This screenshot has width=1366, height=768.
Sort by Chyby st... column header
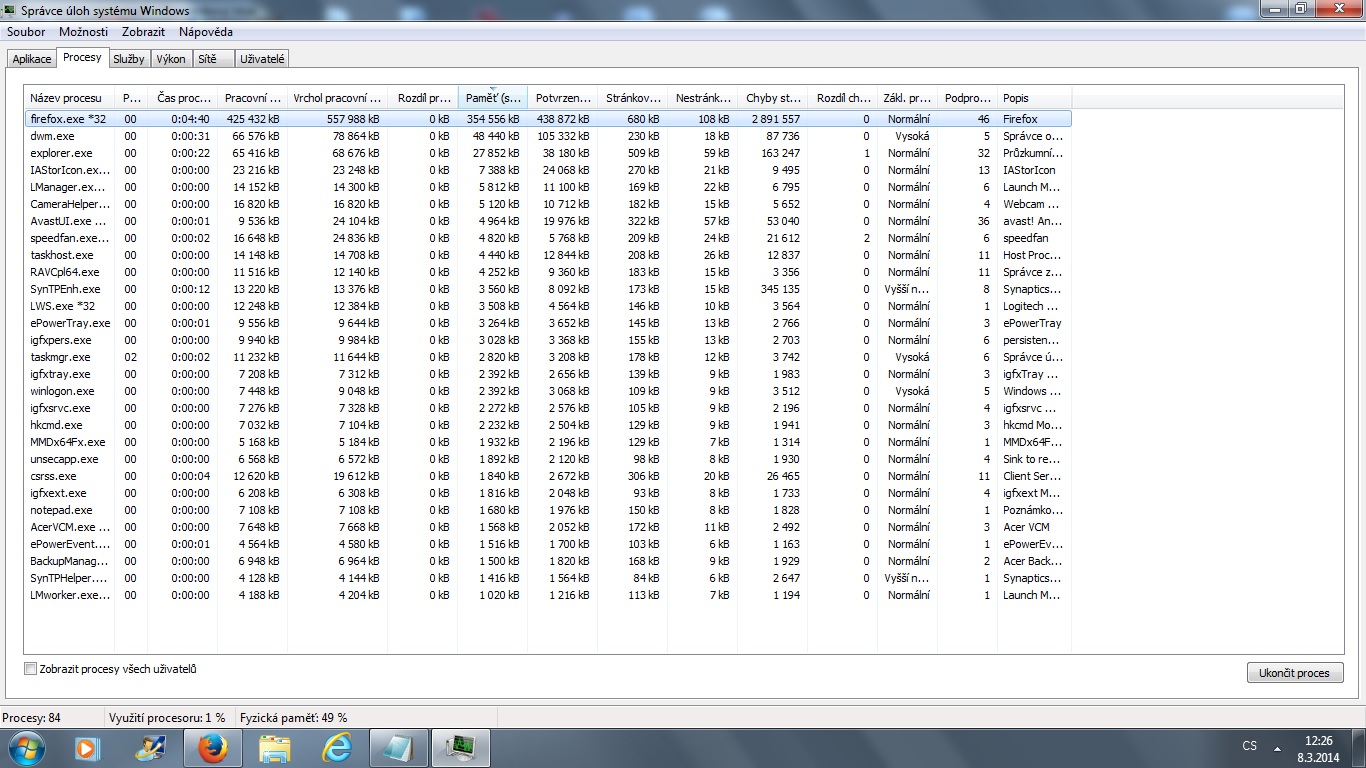pyautogui.click(x=773, y=98)
